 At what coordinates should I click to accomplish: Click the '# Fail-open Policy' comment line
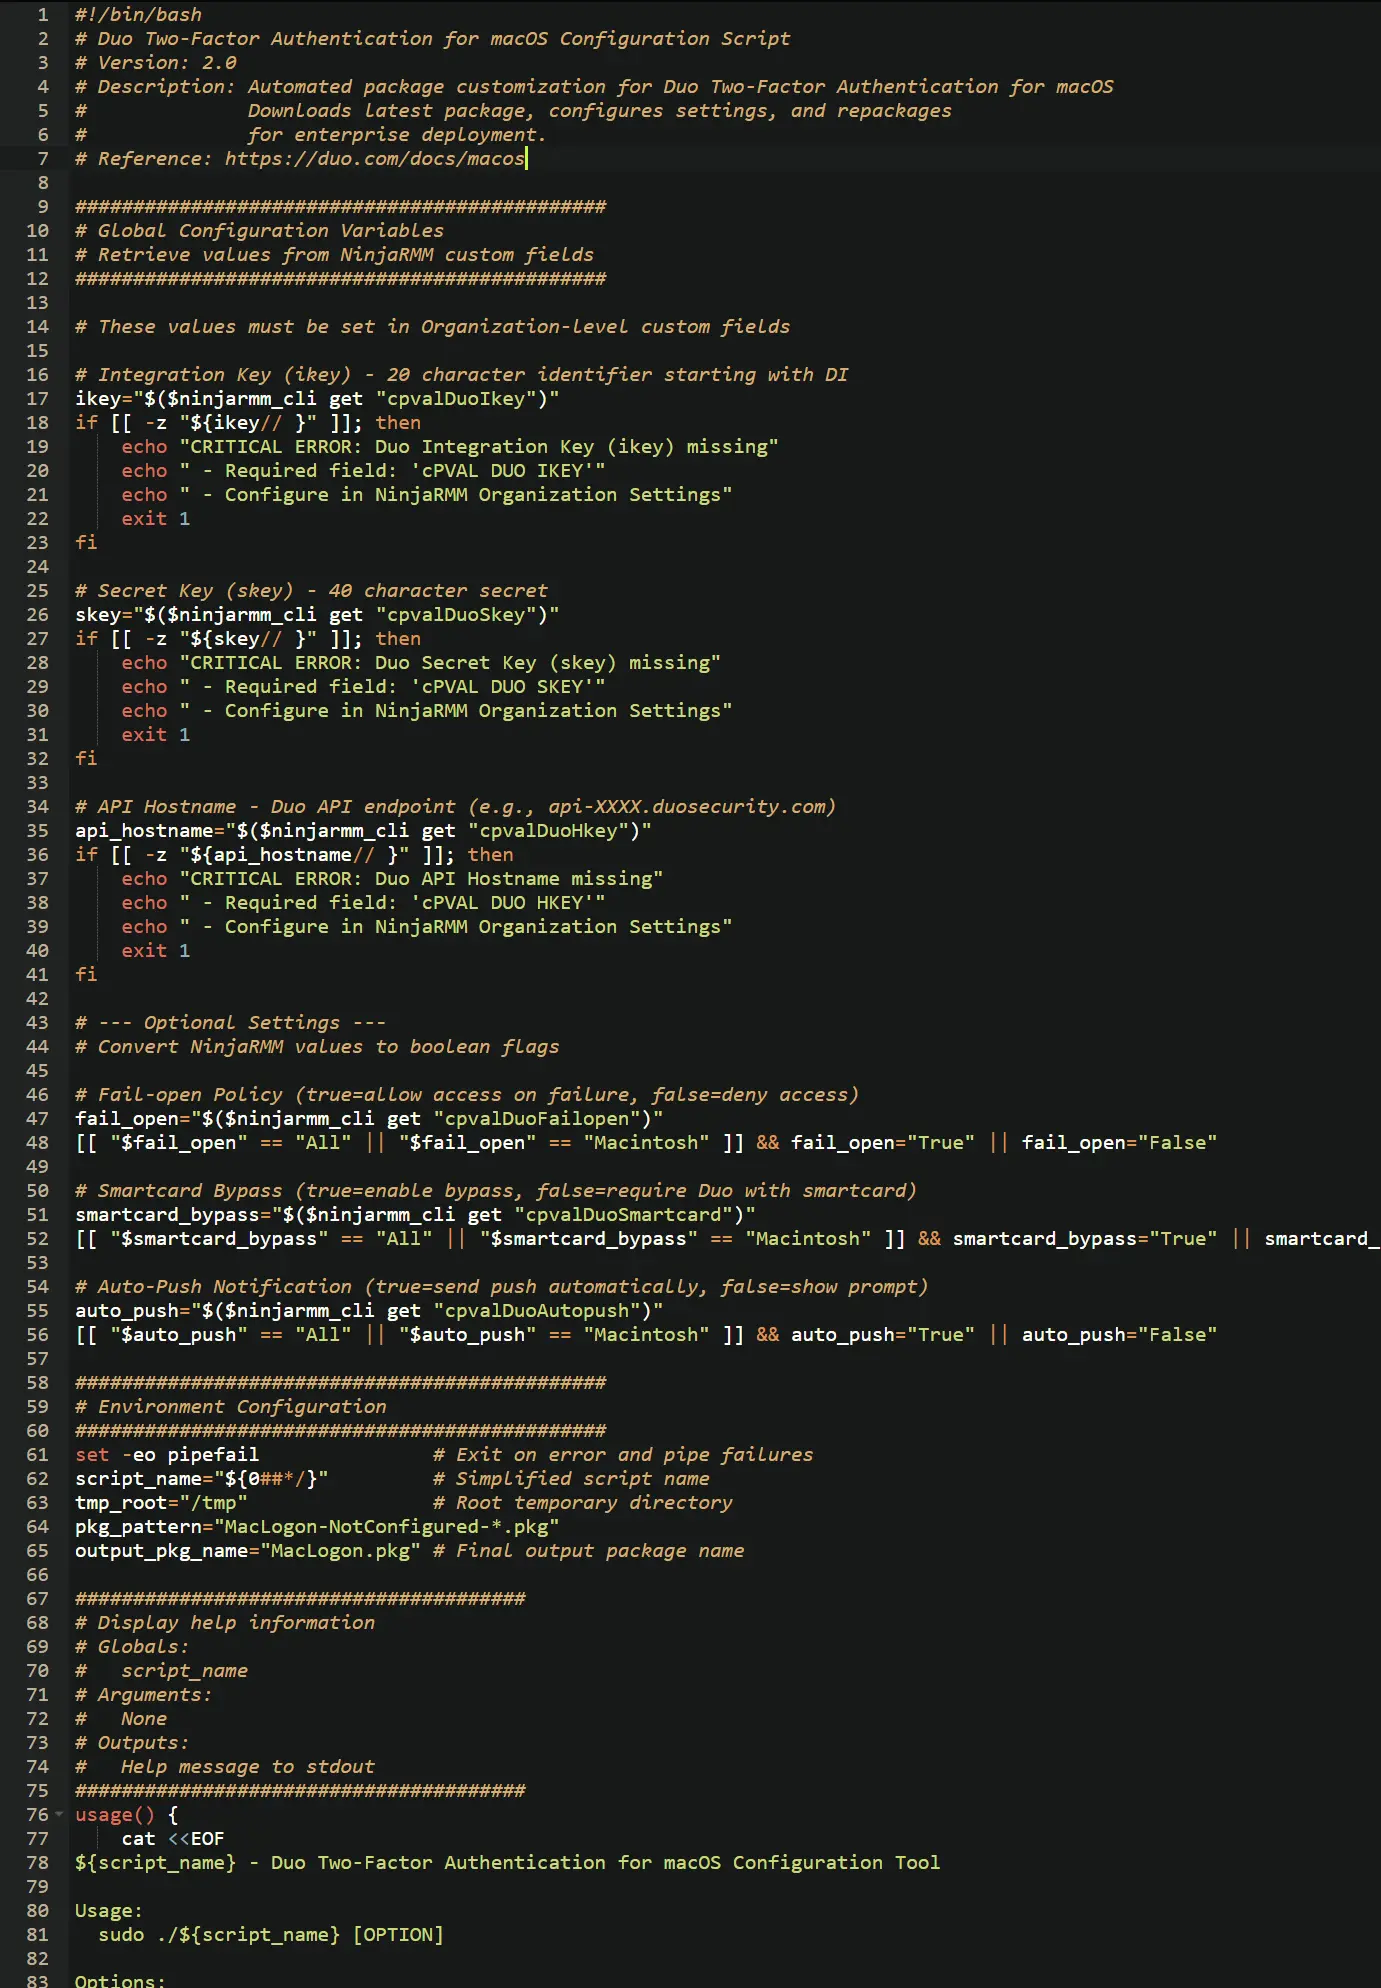click(467, 1094)
